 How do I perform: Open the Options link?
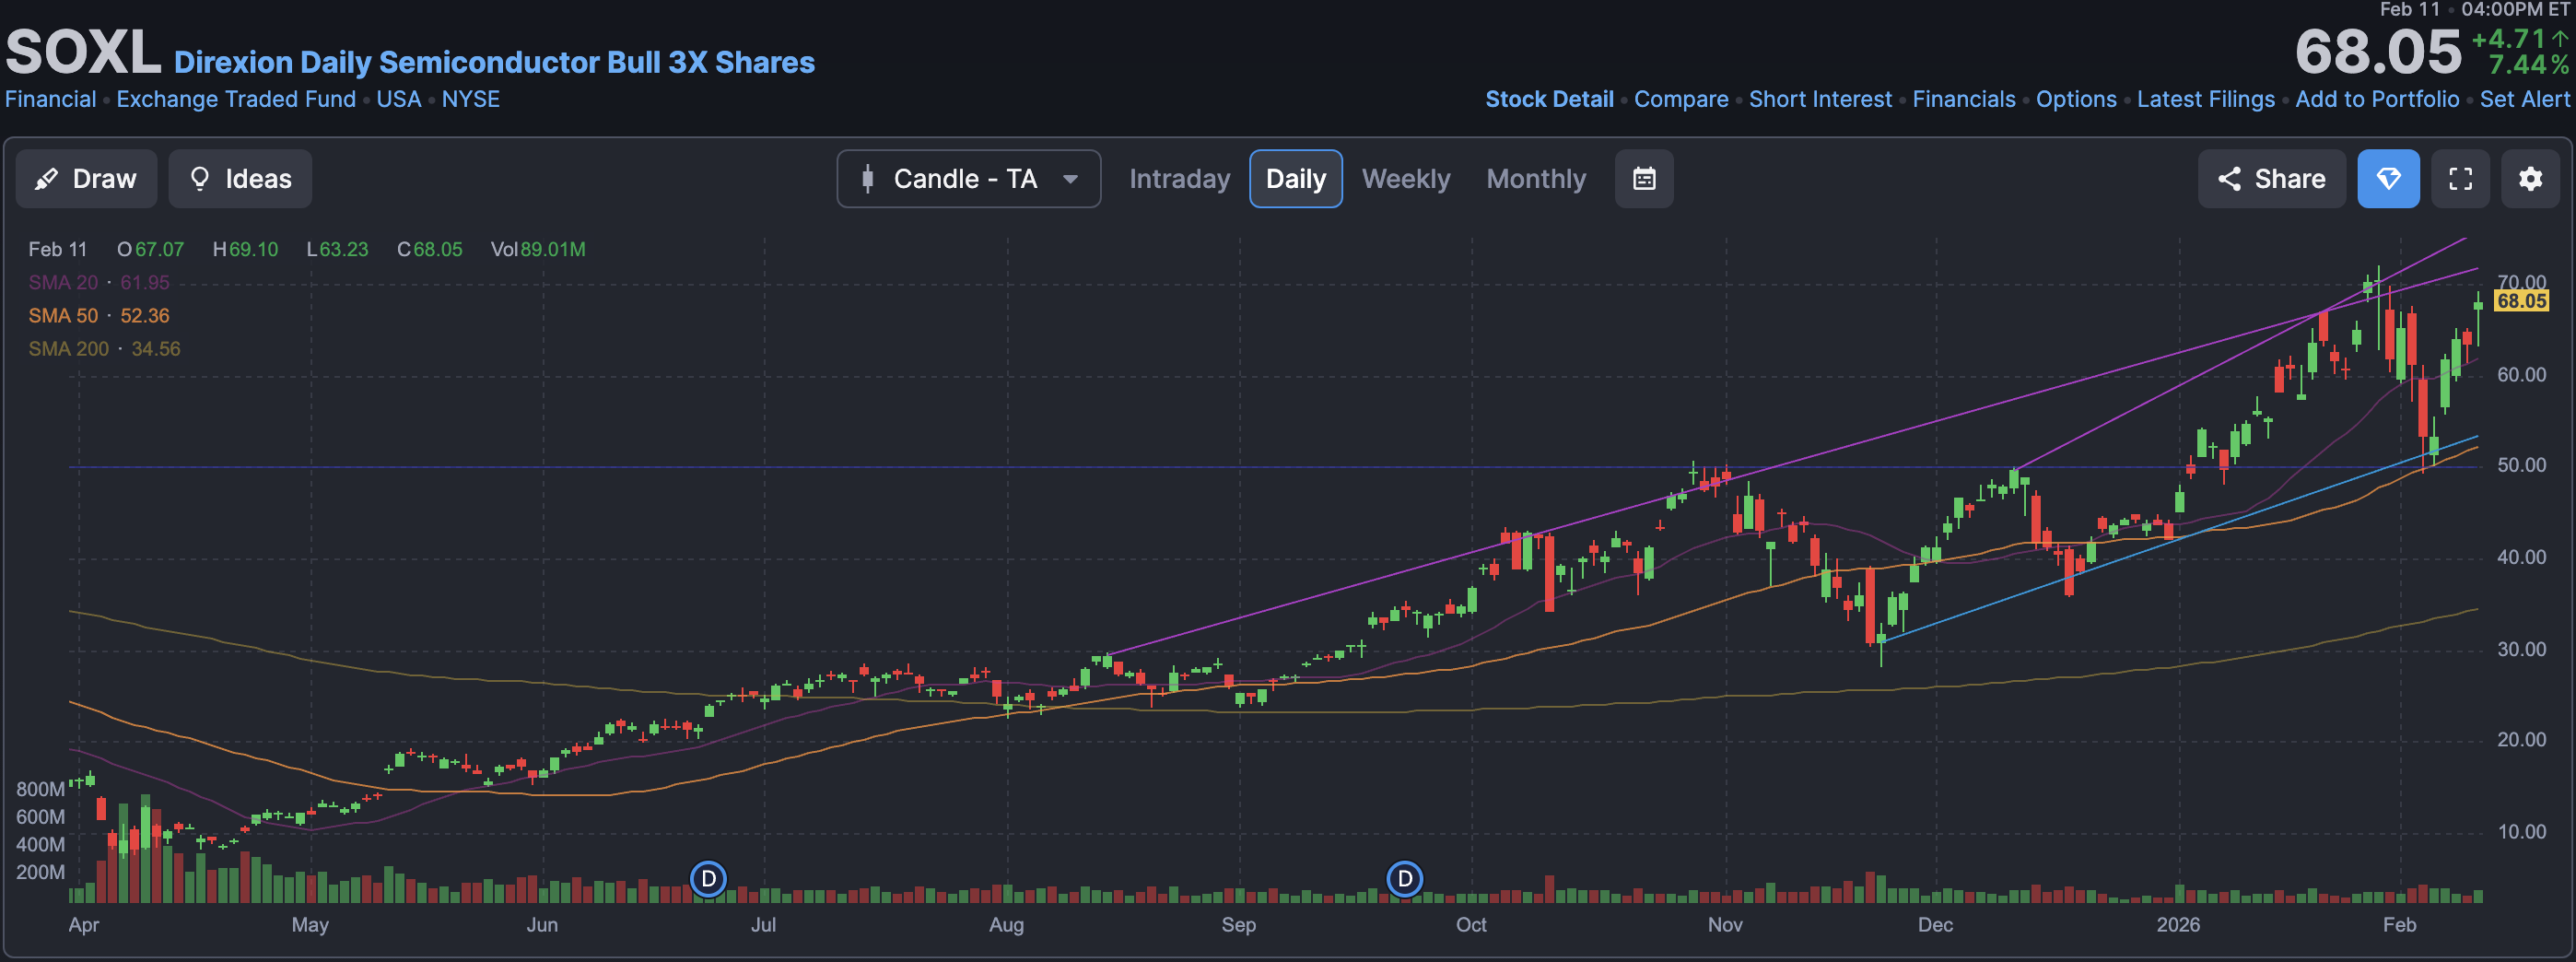coord(2076,99)
